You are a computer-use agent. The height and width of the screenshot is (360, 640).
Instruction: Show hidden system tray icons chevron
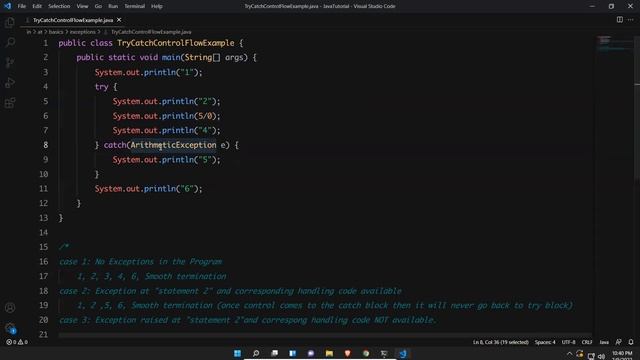coord(569,354)
